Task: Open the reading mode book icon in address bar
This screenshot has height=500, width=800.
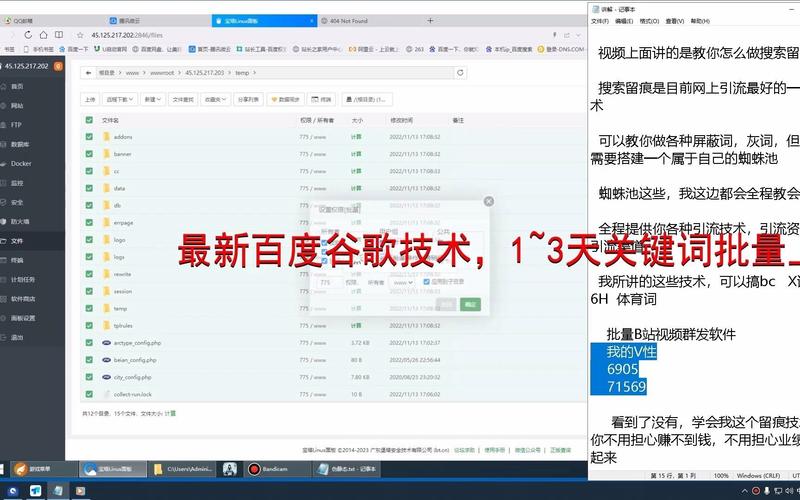Action: tap(59, 35)
